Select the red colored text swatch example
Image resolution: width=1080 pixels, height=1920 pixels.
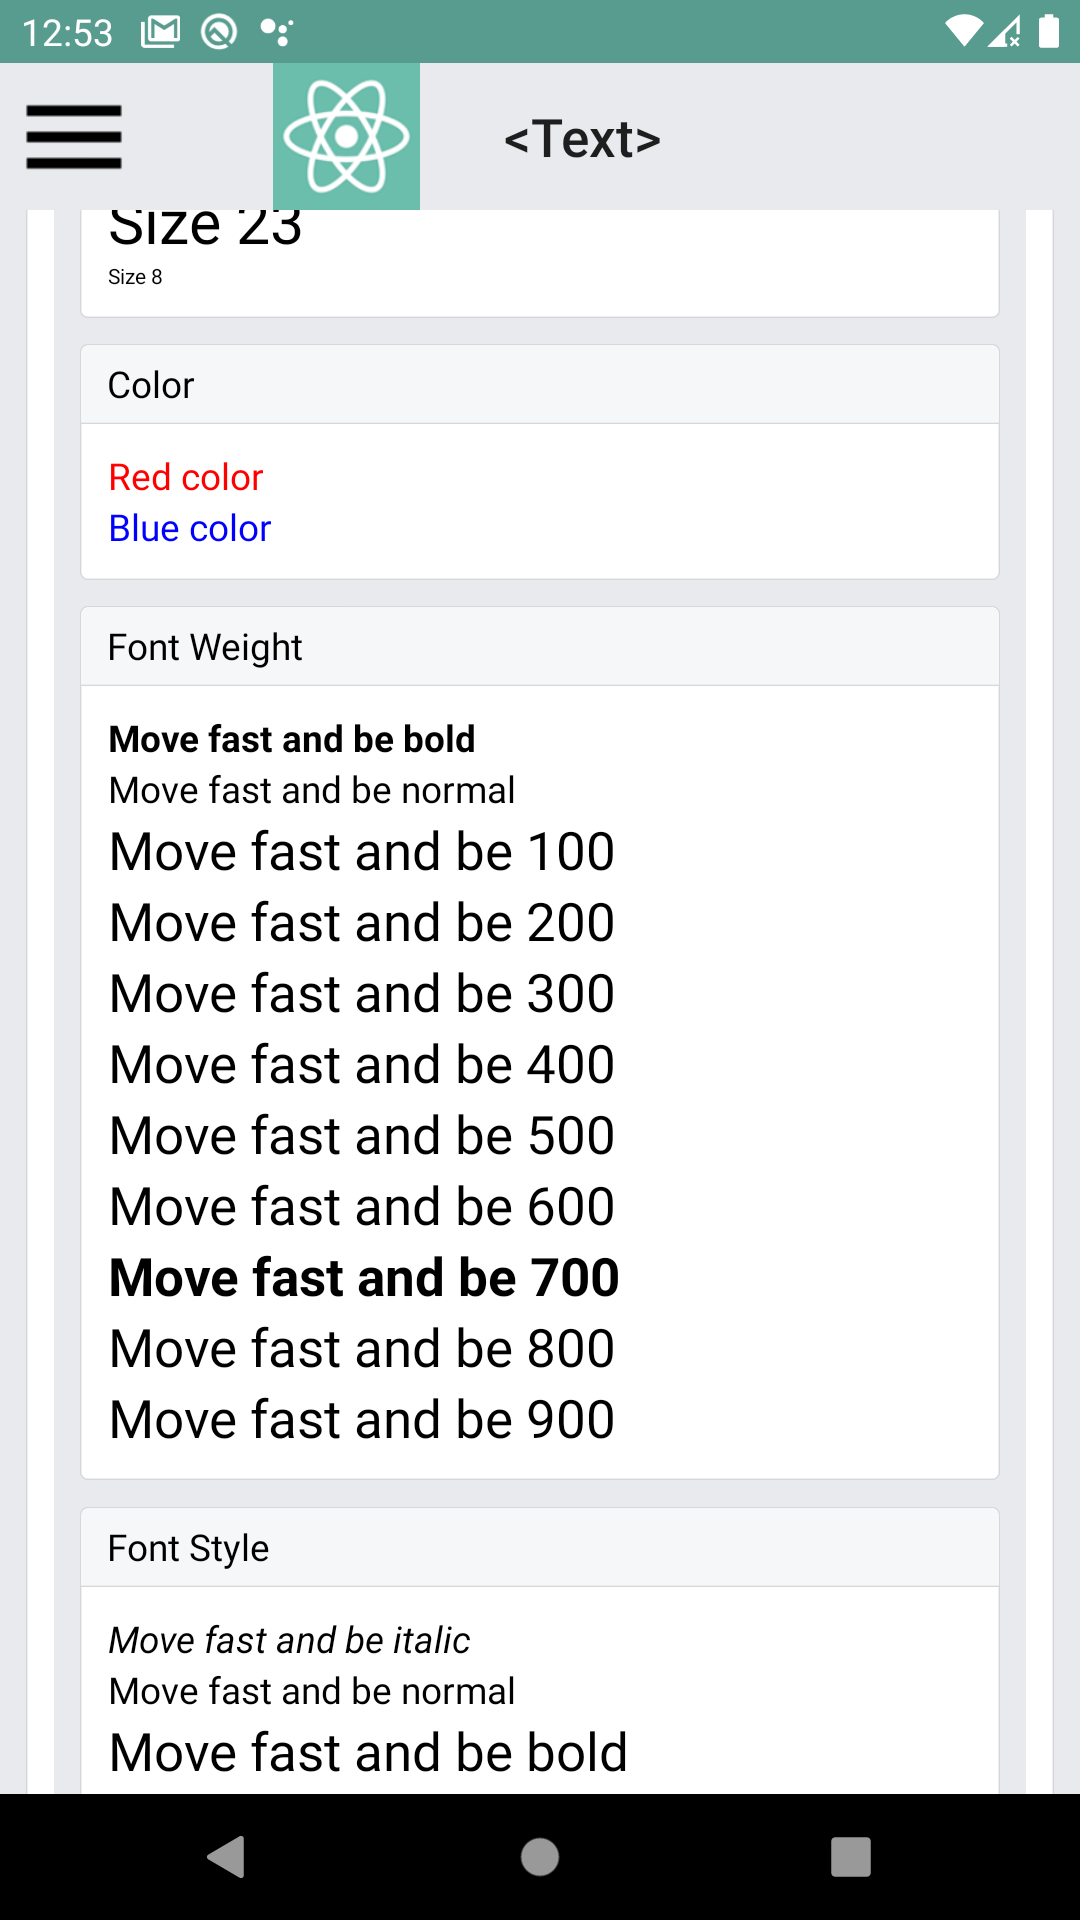tap(186, 477)
